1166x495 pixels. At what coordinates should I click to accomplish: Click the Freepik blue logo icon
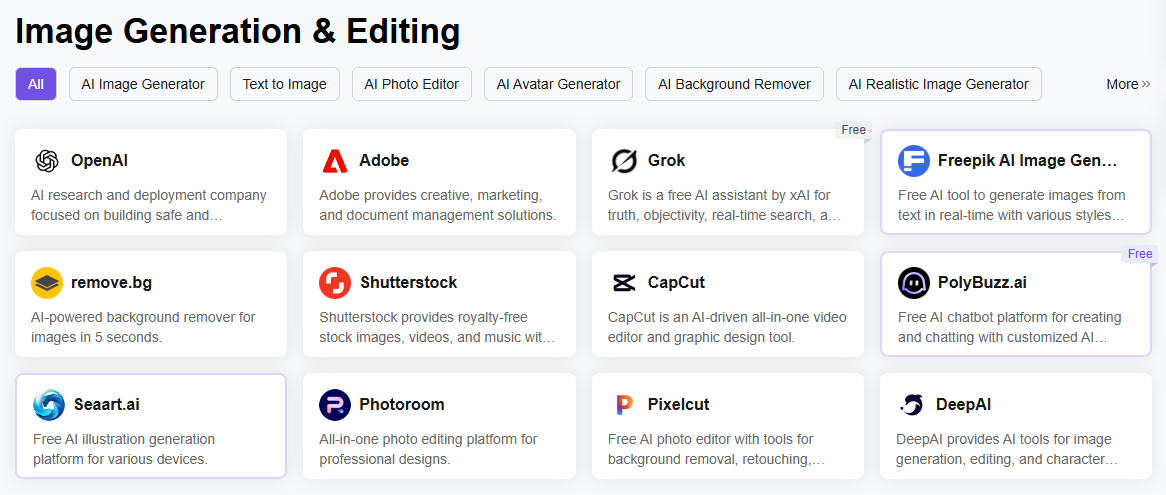click(914, 161)
